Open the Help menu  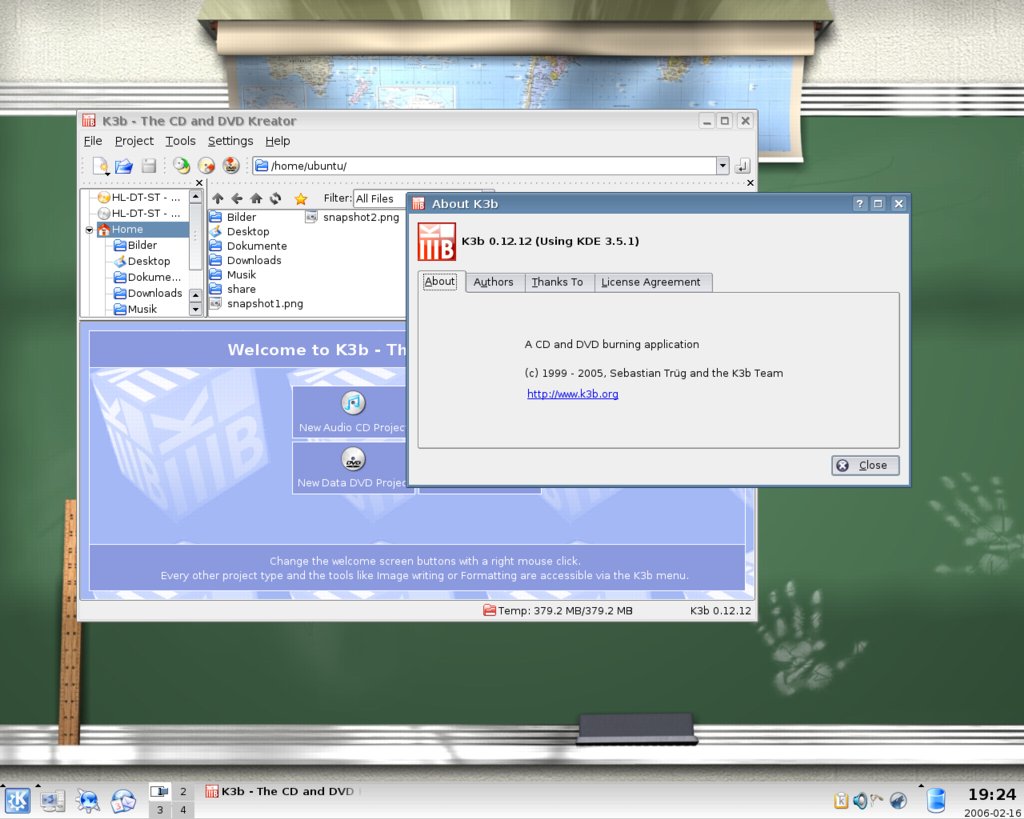(278, 141)
